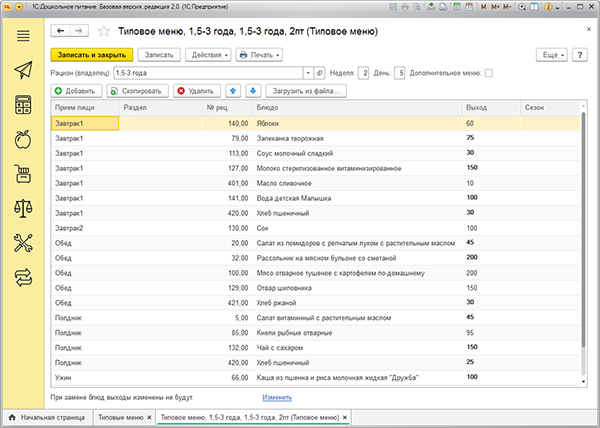
Task: Open help with the ? button
Action: [x=580, y=55]
